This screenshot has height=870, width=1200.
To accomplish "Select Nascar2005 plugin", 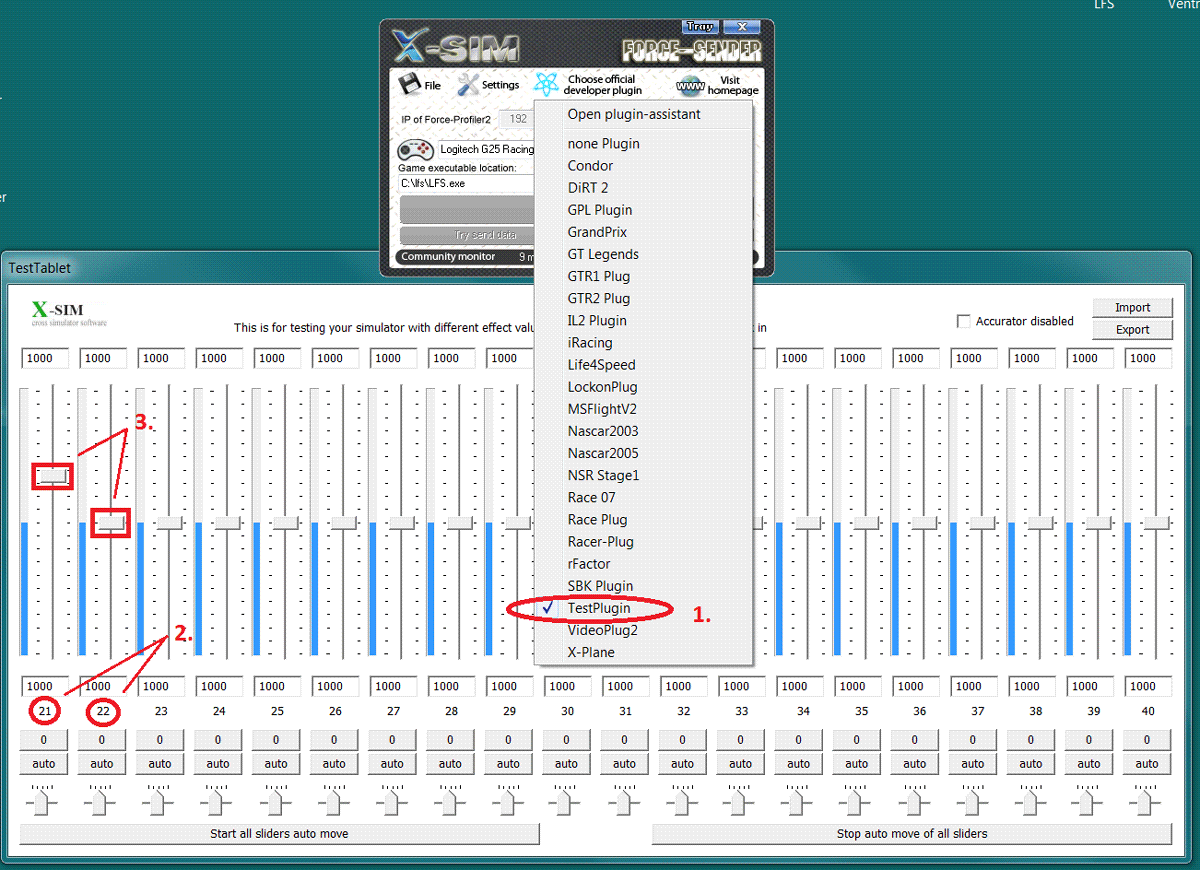I will (603, 453).
